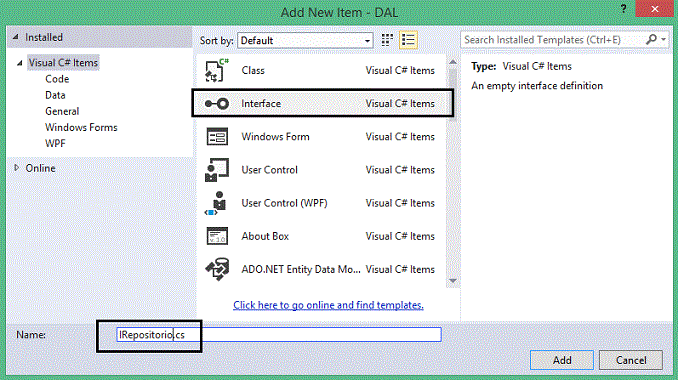Follow the go online and find templates link
Image resolution: width=678 pixels, height=380 pixels.
coord(328,305)
